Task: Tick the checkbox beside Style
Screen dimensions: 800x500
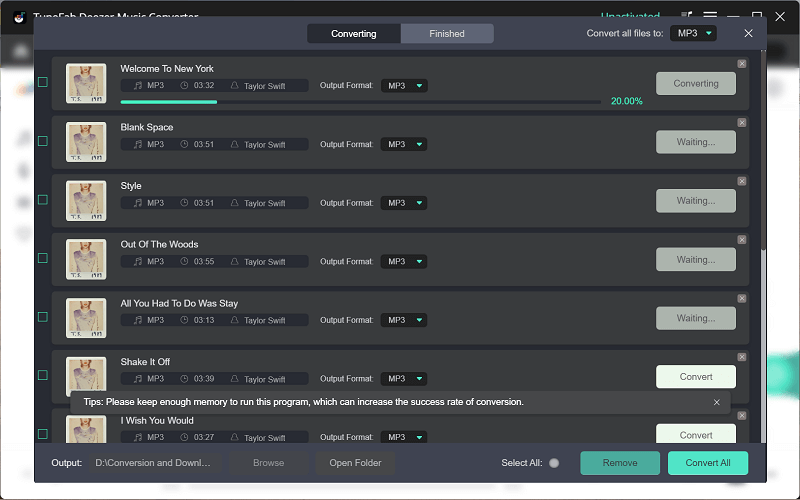Action: click(43, 200)
